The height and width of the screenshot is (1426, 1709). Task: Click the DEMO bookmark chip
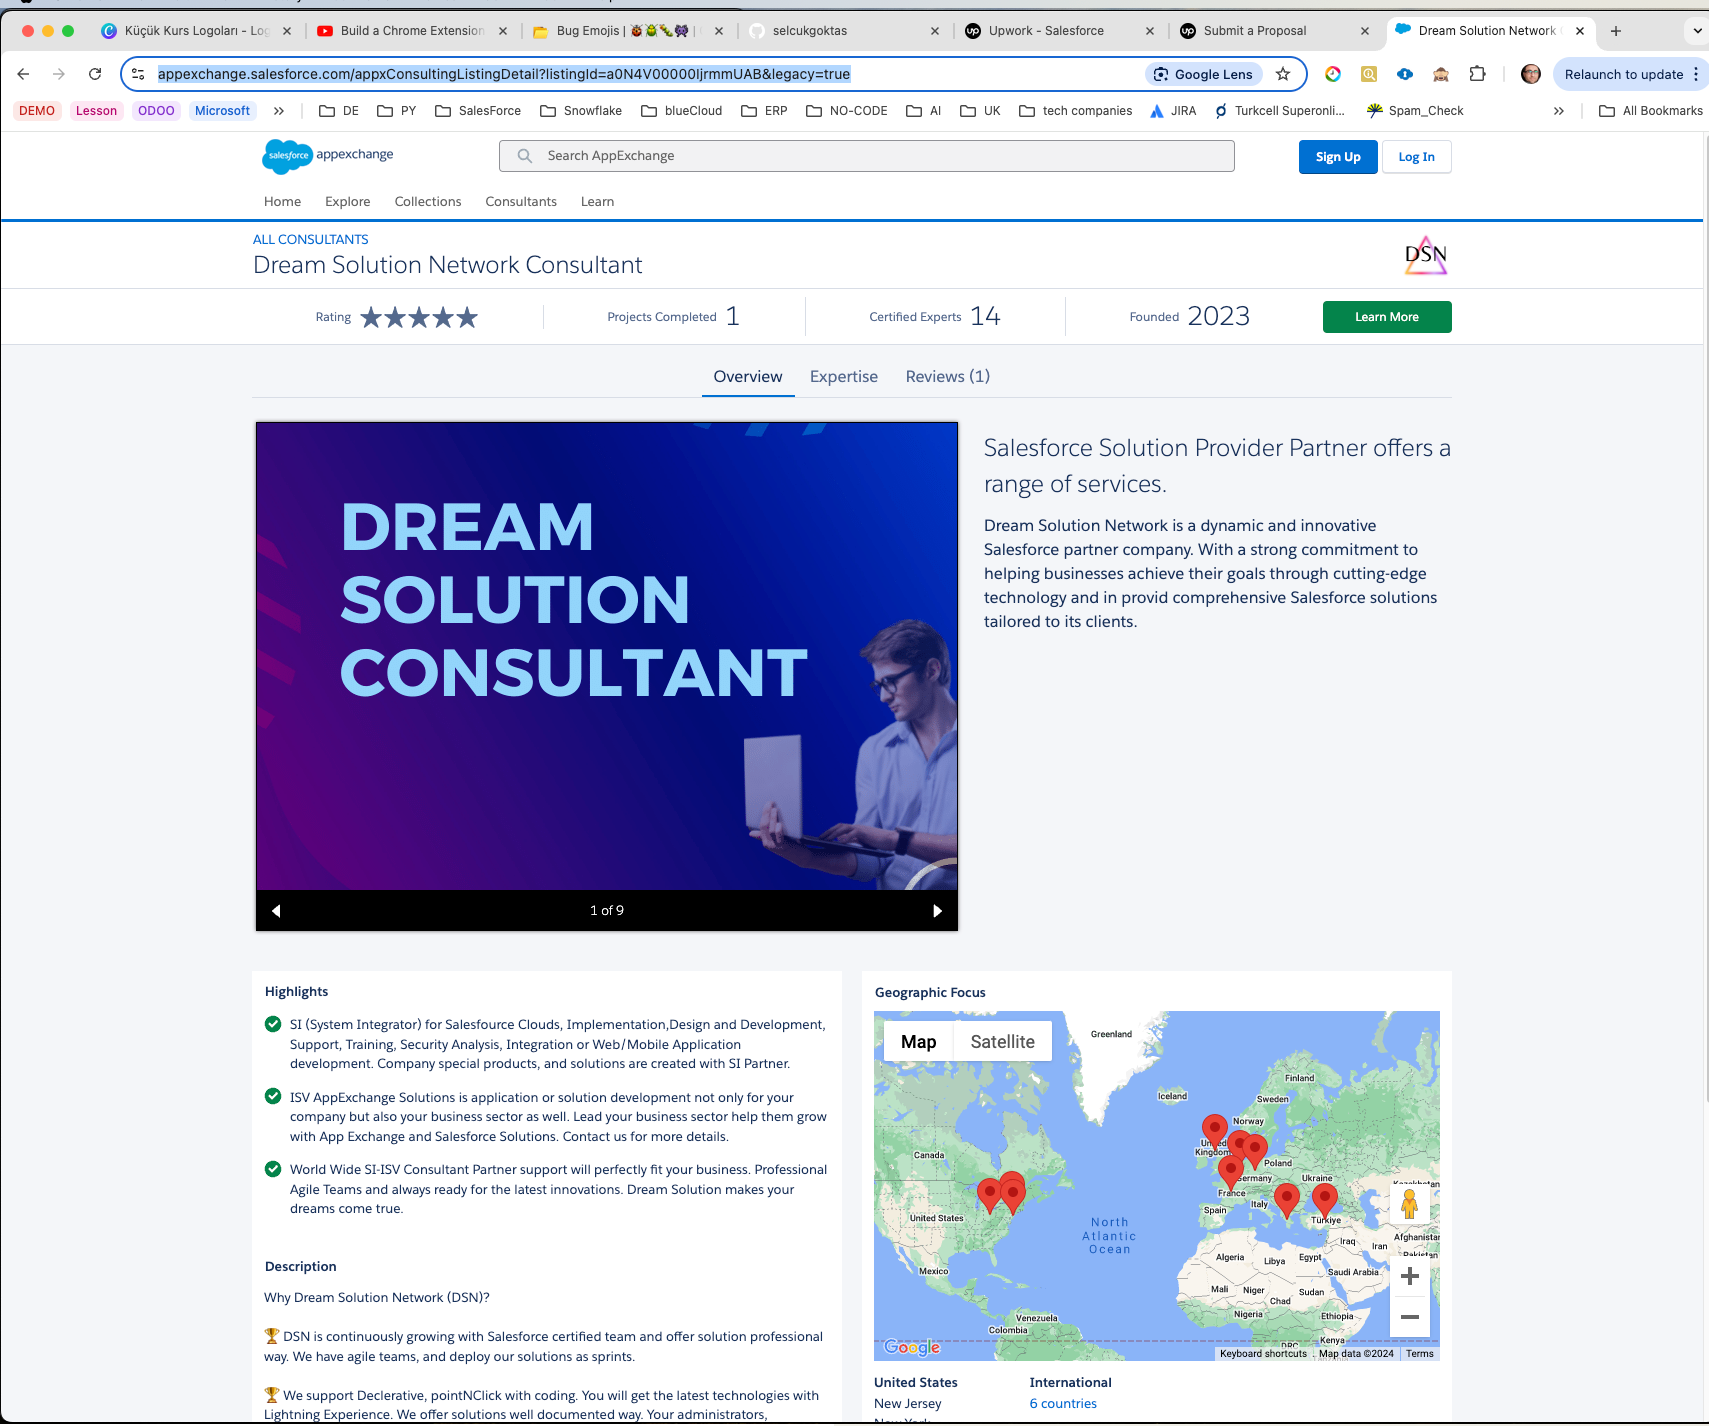[x=37, y=111]
